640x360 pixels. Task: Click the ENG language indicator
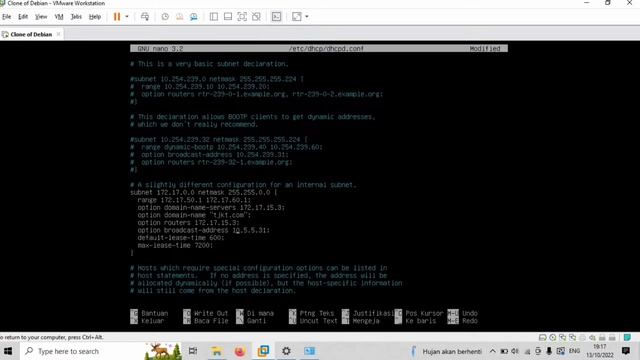(x=574, y=351)
